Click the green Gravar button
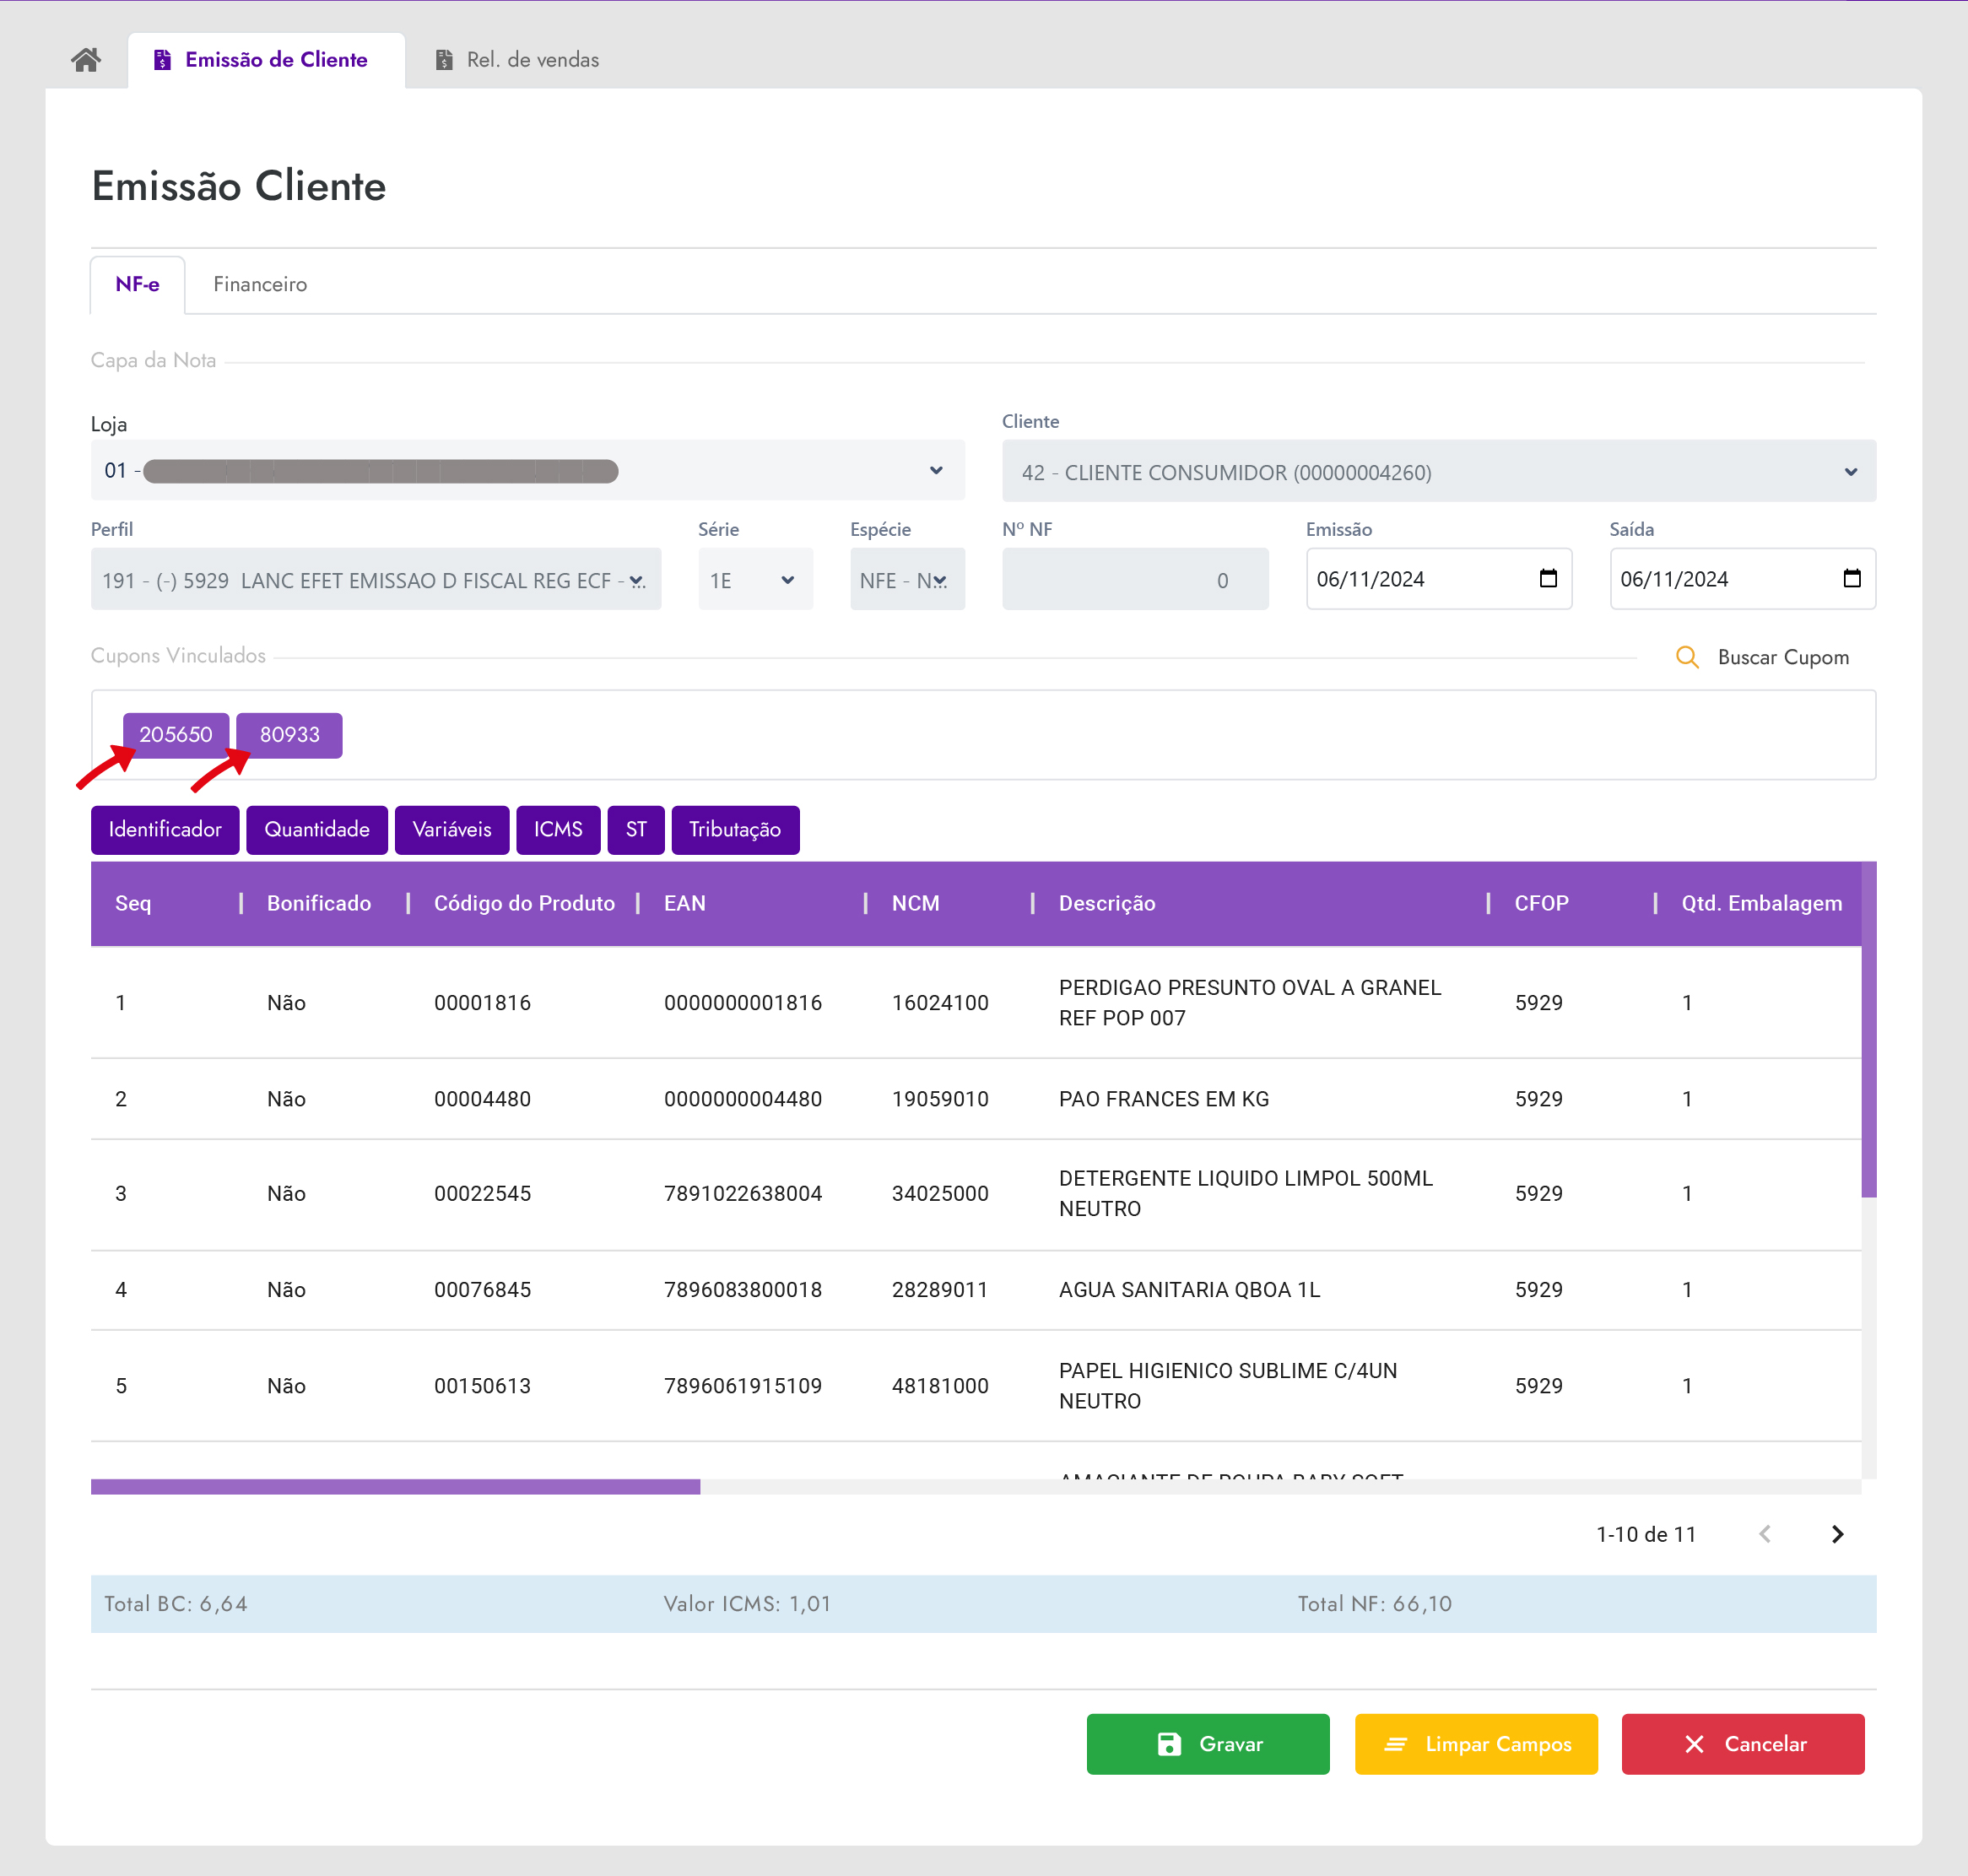 pos(1207,1744)
